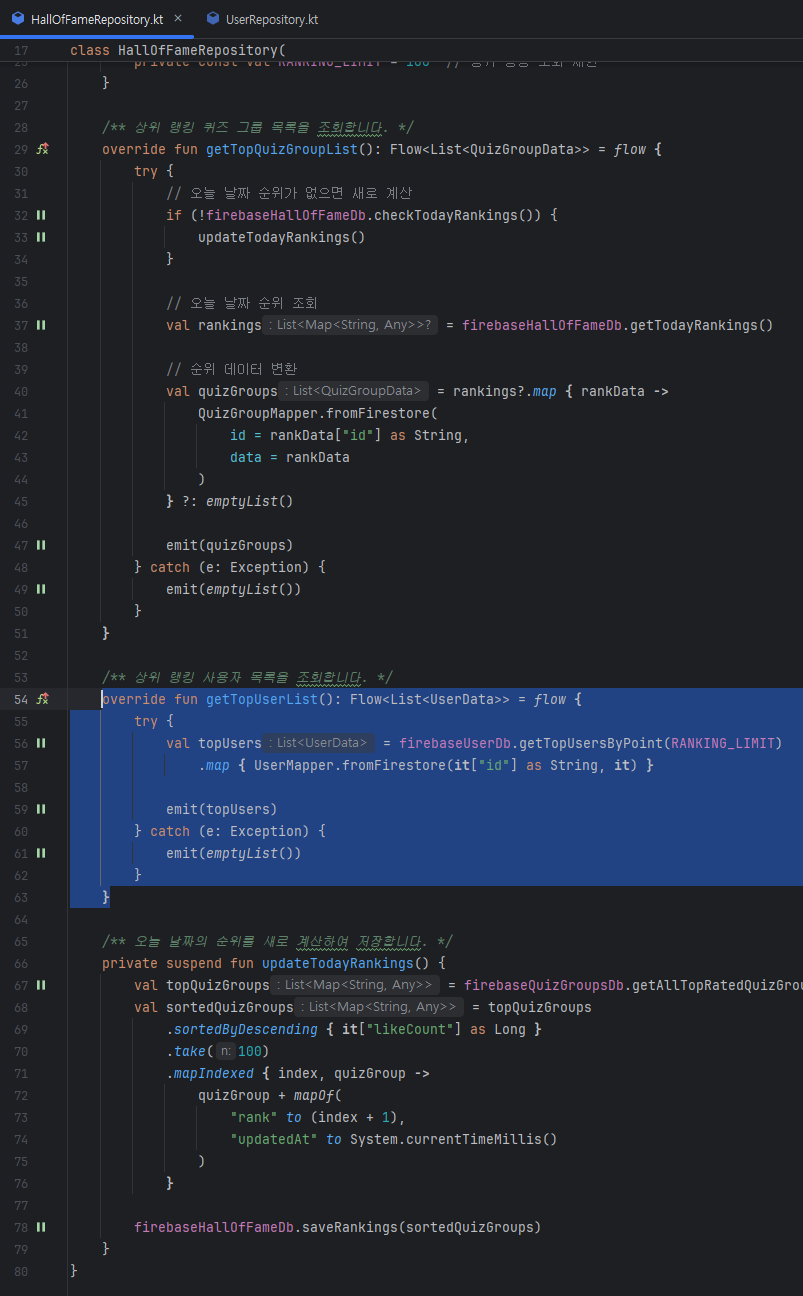Close the HallOfFameRepository.kt tab
This screenshot has width=803, height=1296.
pyautogui.click(x=178, y=19)
